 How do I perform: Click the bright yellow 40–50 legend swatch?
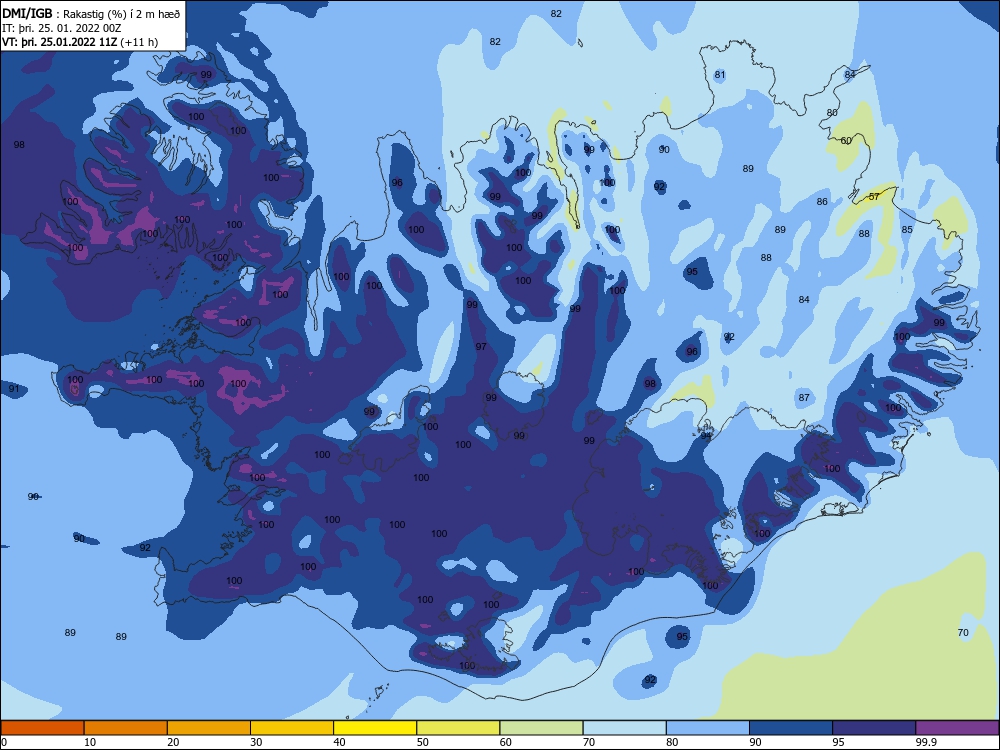(x=375, y=728)
